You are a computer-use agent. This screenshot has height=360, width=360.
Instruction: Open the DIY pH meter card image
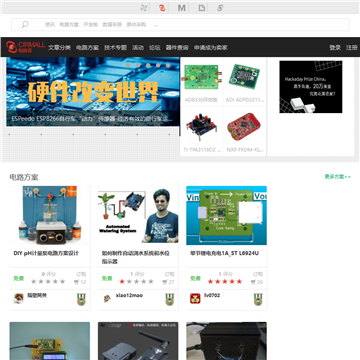pos(50,215)
